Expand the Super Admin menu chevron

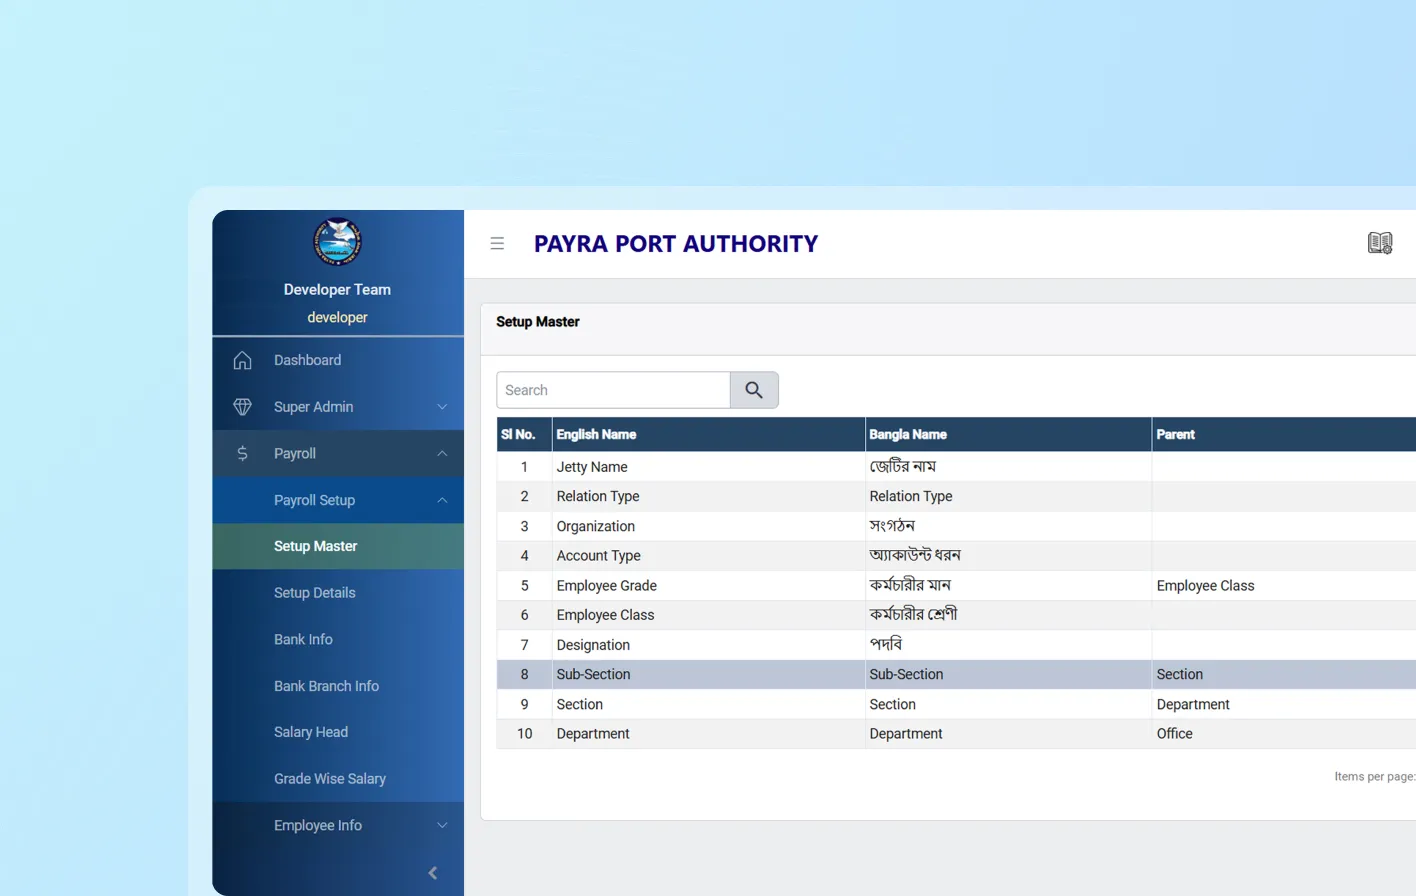pyautogui.click(x=442, y=407)
